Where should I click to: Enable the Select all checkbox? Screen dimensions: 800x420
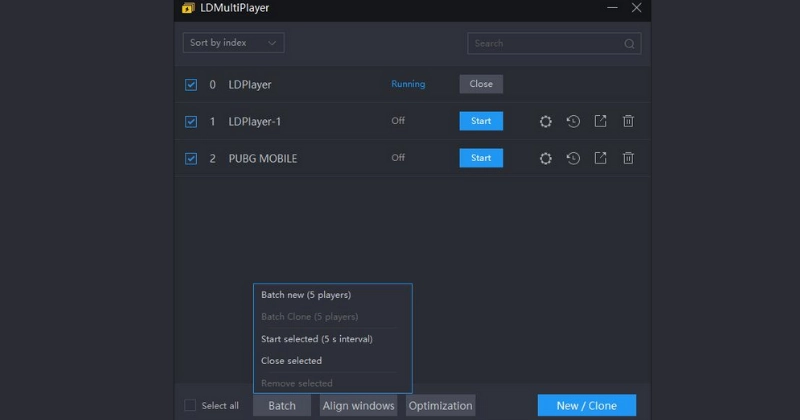coord(190,405)
